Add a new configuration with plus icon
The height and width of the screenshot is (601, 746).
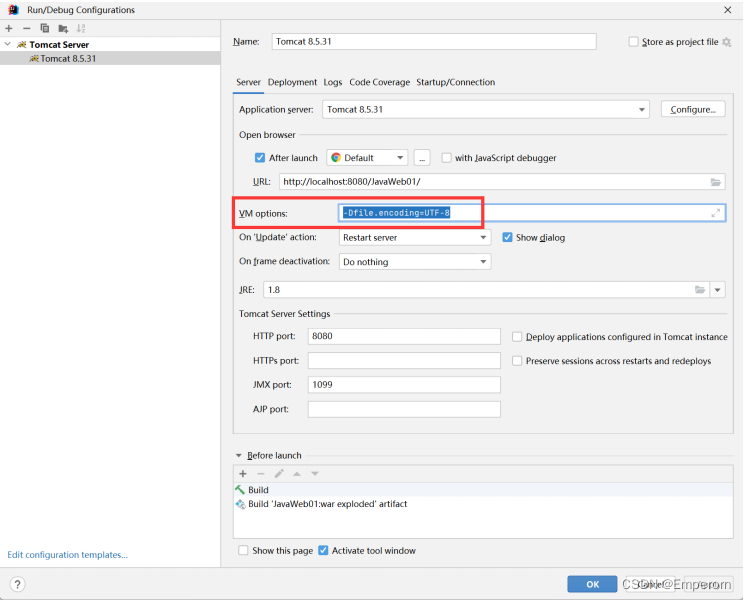[x=9, y=29]
